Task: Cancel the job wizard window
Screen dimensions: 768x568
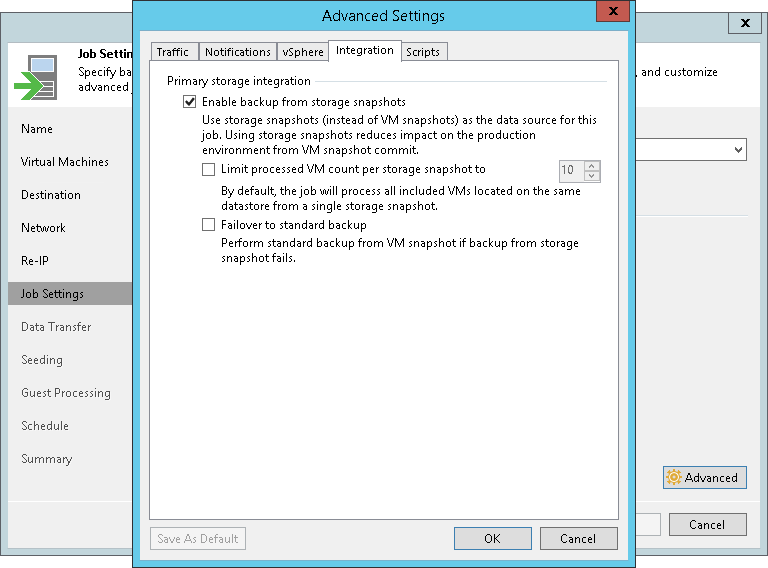Action: tap(708, 524)
